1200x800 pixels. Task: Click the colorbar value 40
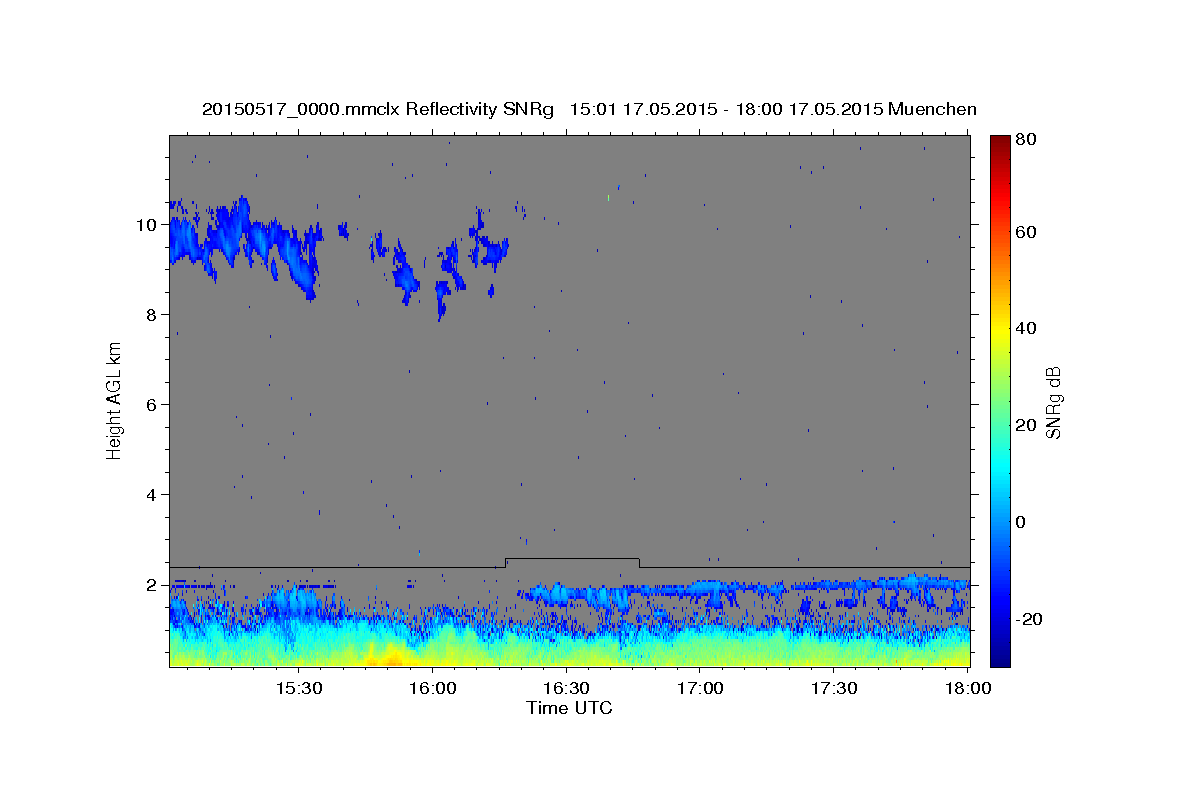(x=1028, y=328)
